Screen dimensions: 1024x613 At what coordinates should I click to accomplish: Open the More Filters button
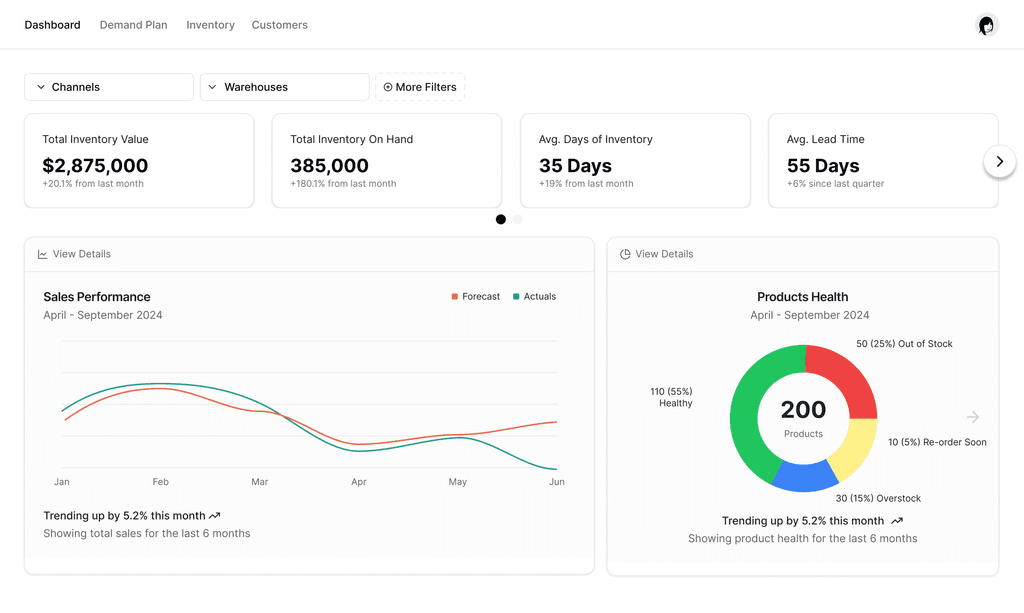pos(420,87)
